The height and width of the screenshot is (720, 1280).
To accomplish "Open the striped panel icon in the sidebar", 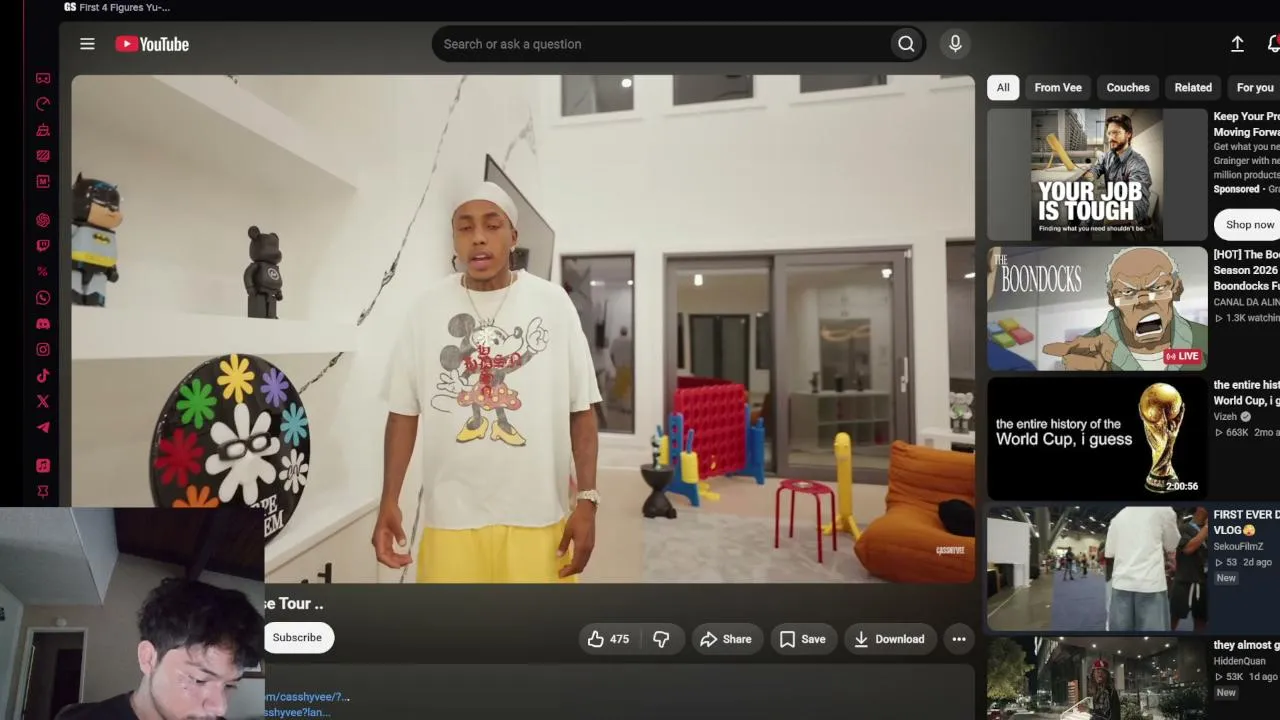I will [x=43, y=156].
